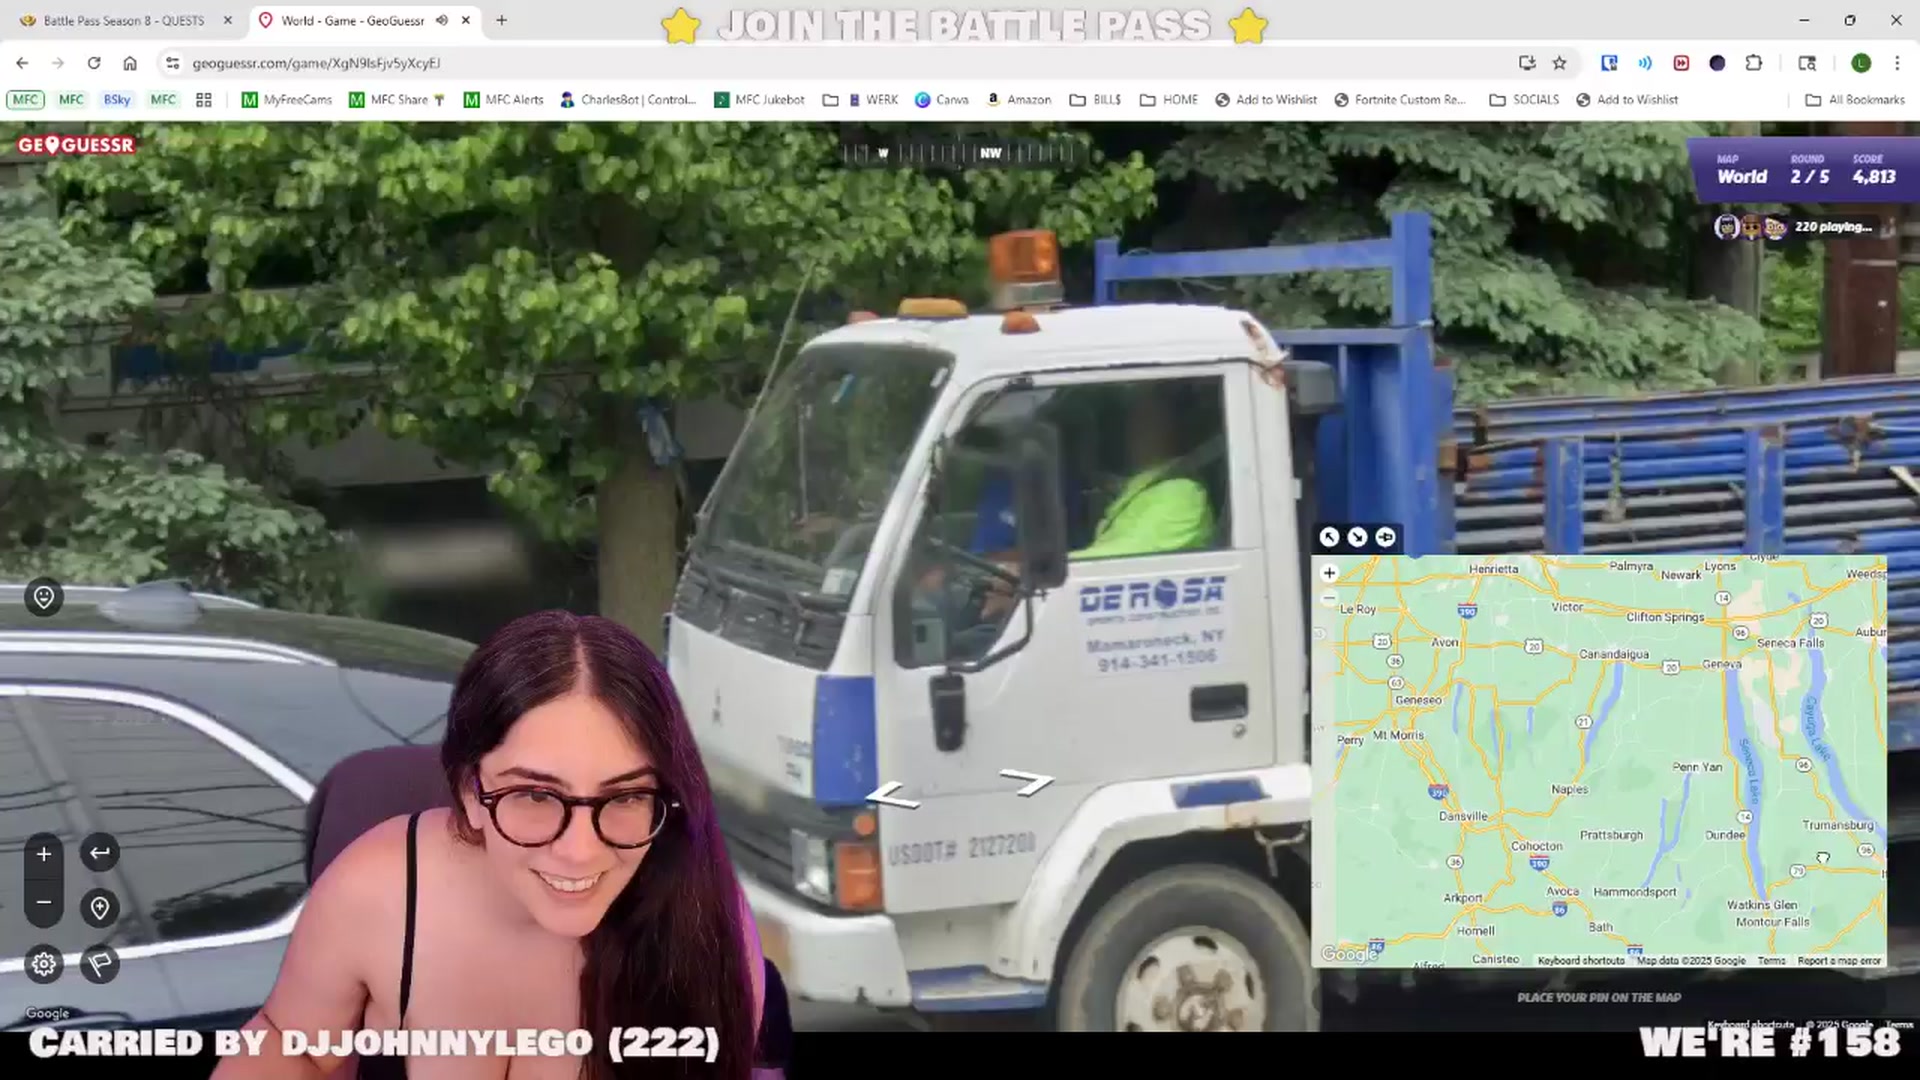This screenshot has width=1920, height=1080.
Task: Enlarge the guess map with arrow icon
Action: [x=1329, y=537]
